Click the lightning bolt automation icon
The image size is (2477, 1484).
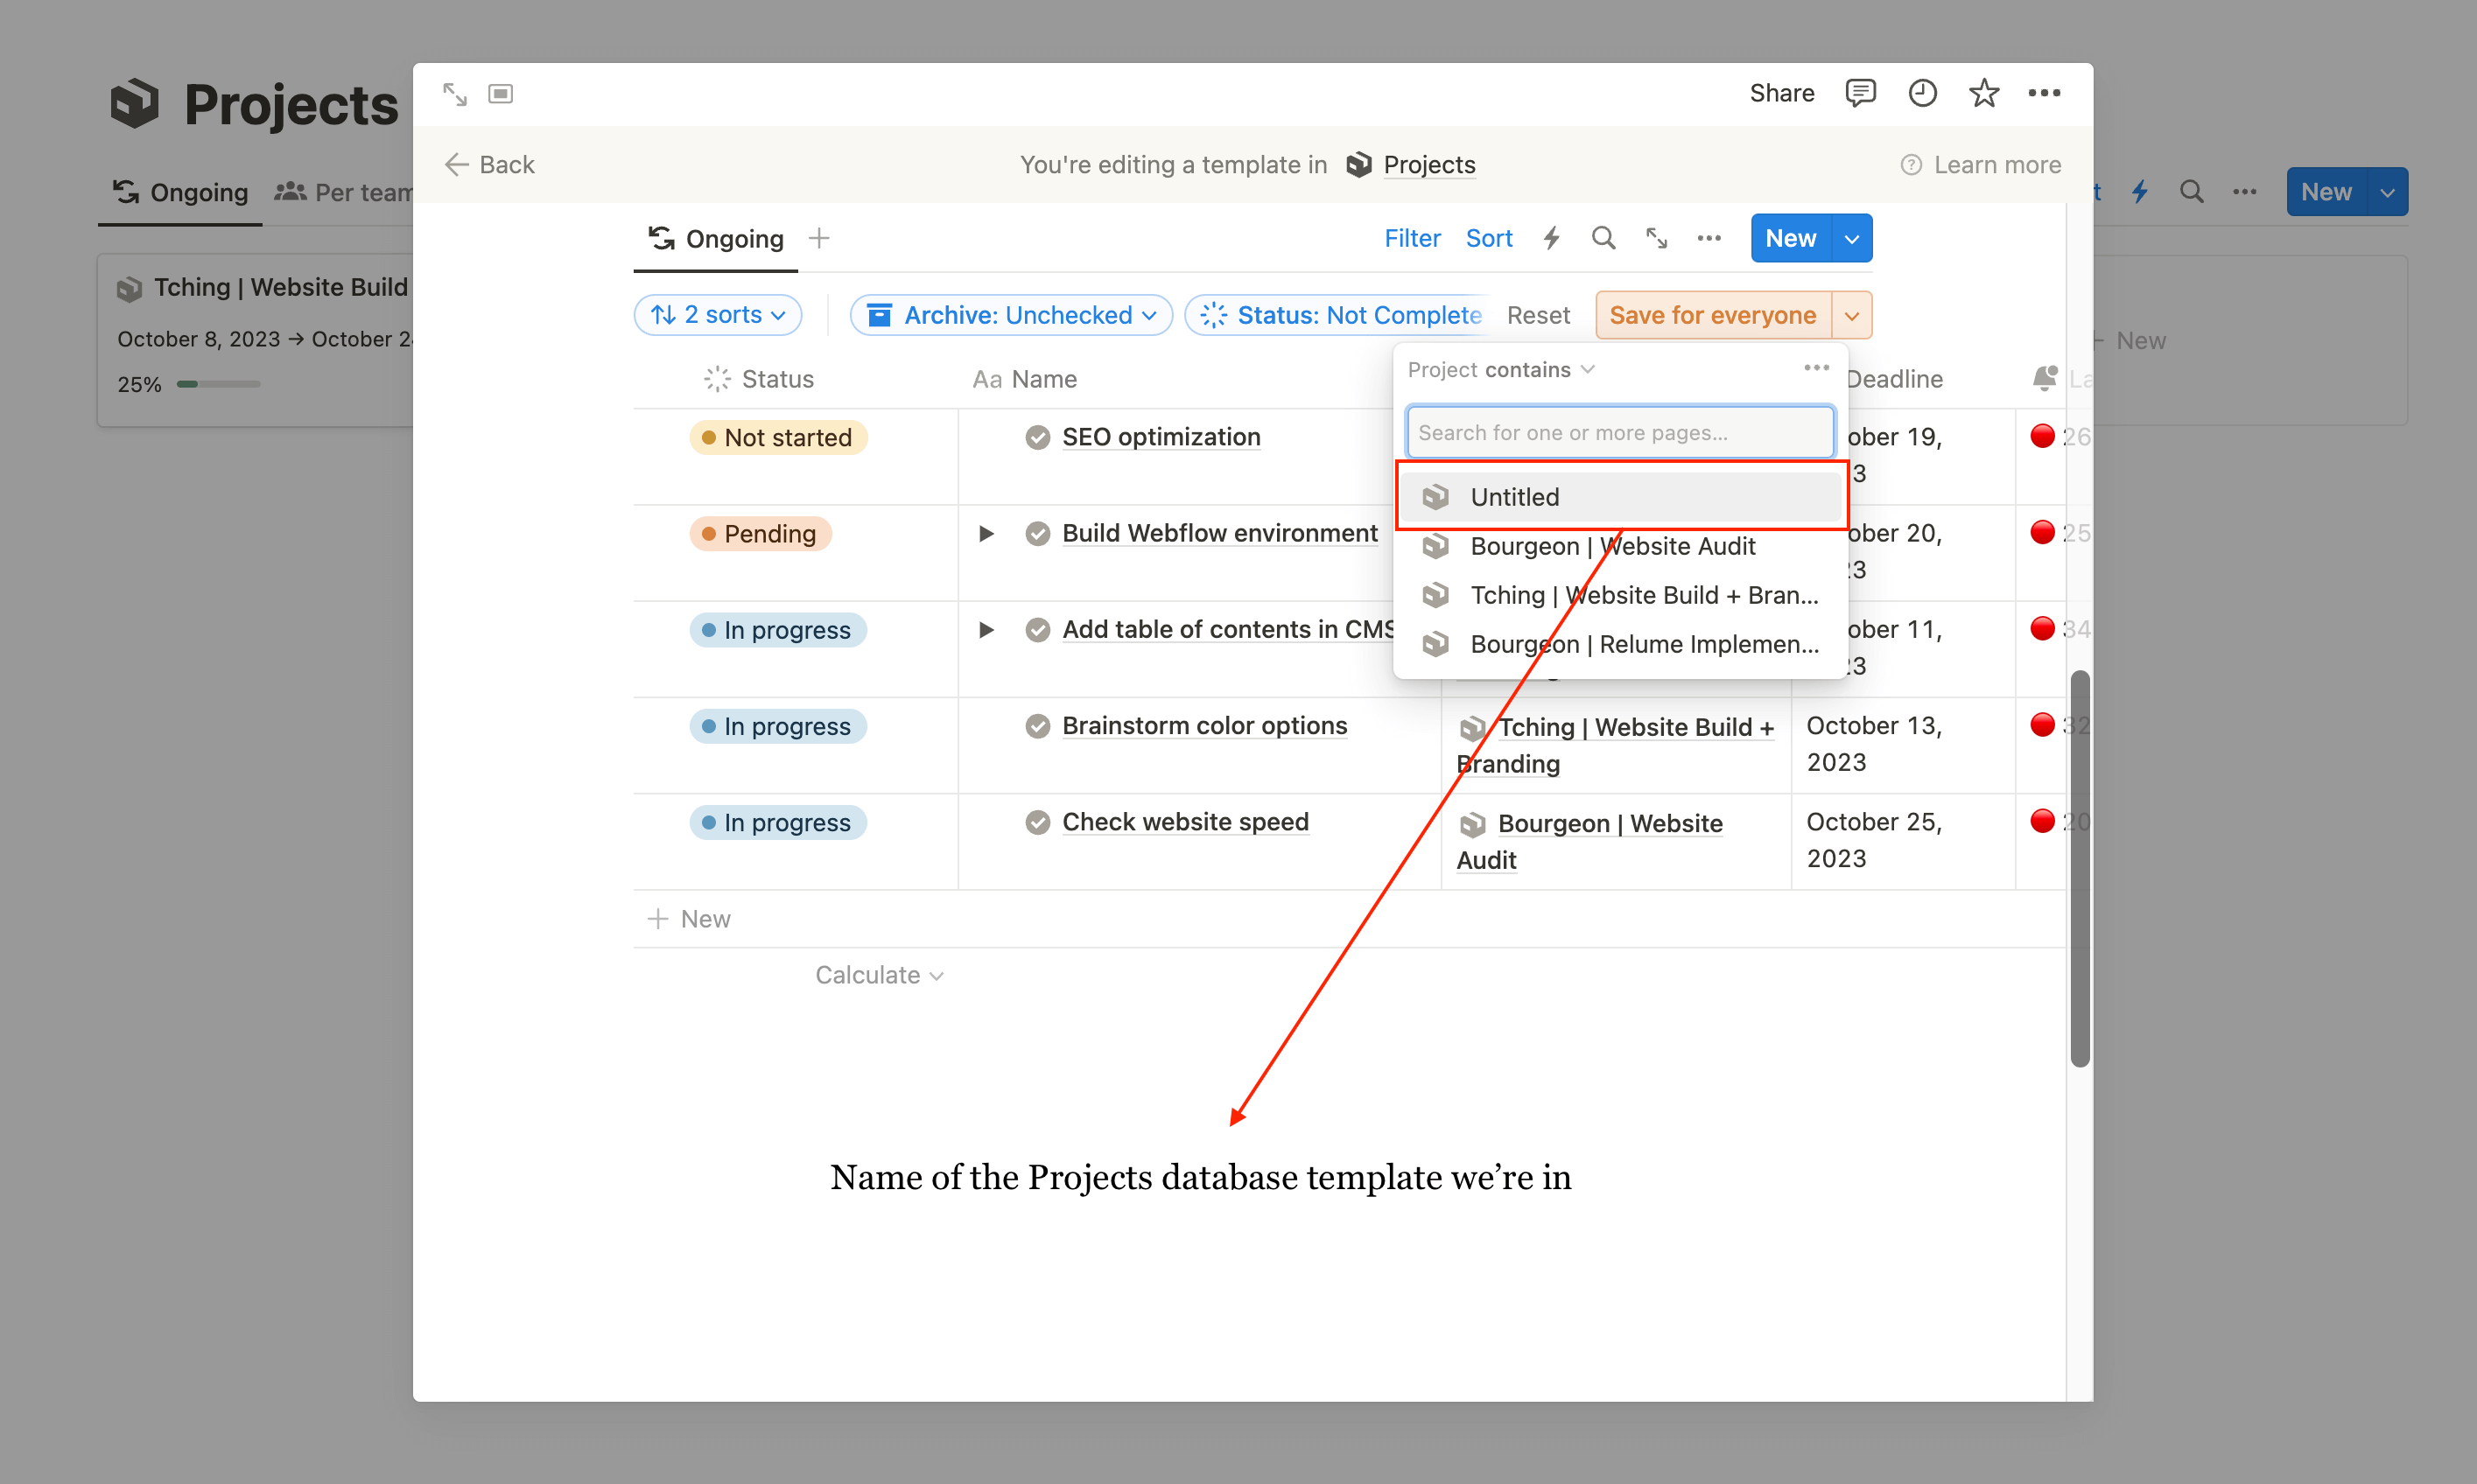1551,237
